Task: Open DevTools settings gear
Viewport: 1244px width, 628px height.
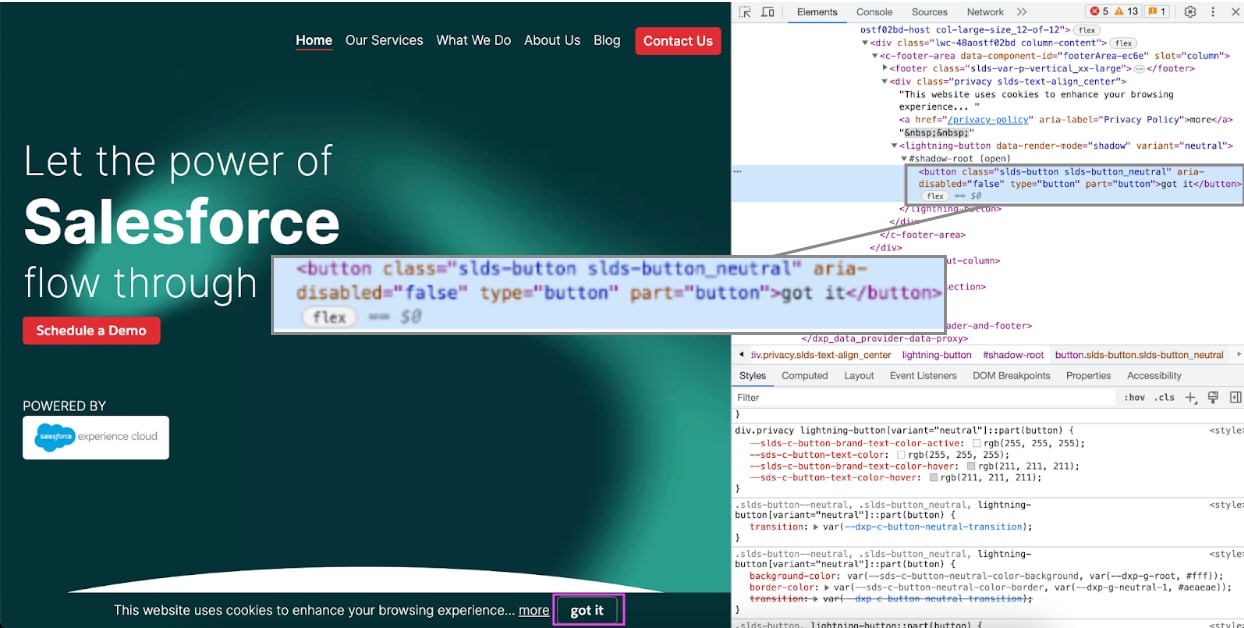Action: click(x=1189, y=11)
